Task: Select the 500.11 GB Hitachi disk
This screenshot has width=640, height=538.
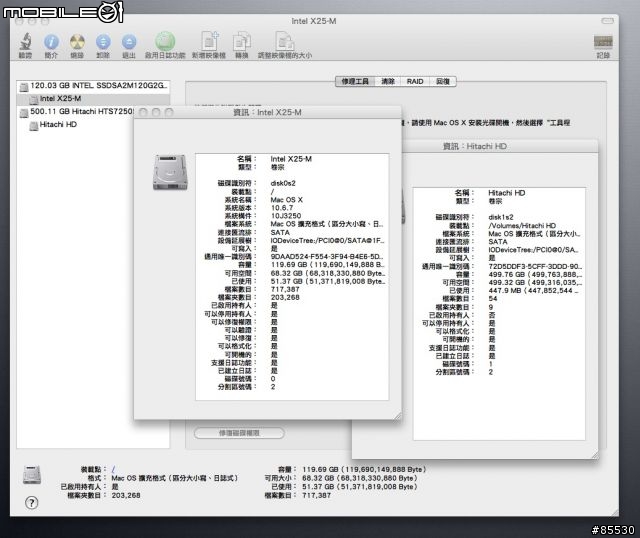Action: click(x=76, y=111)
